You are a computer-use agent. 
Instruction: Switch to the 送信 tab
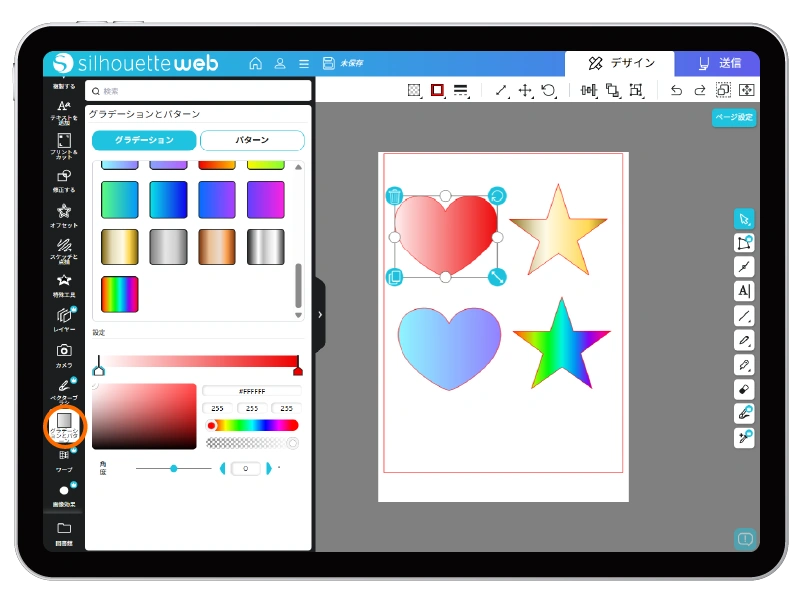point(716,63)
